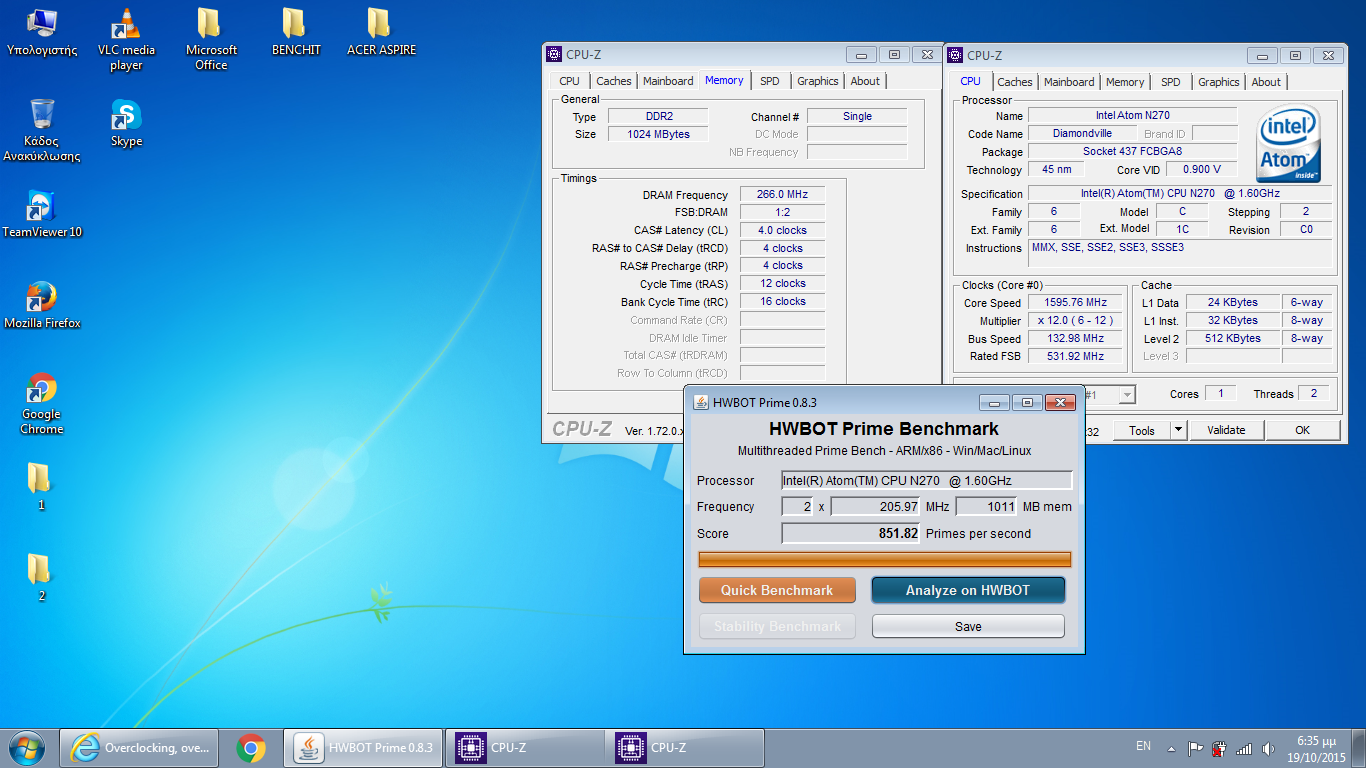The height and width of the screenshot is (768, 1366).
Task: Open the folder named 2
Action: coord(41,577)
